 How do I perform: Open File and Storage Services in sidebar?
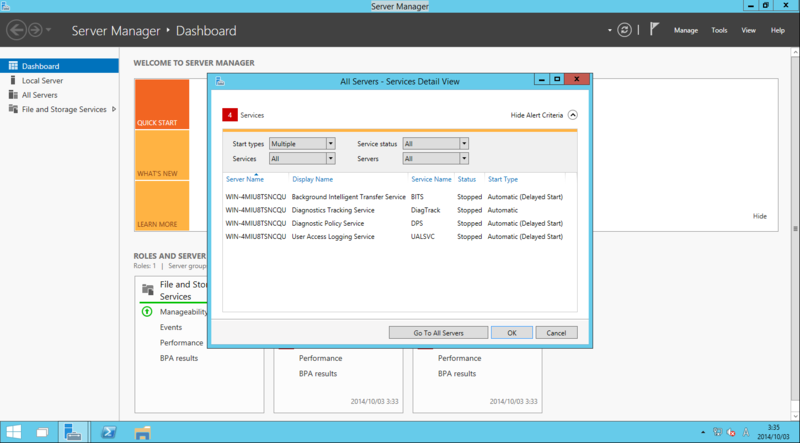click(x=64, y=109)
